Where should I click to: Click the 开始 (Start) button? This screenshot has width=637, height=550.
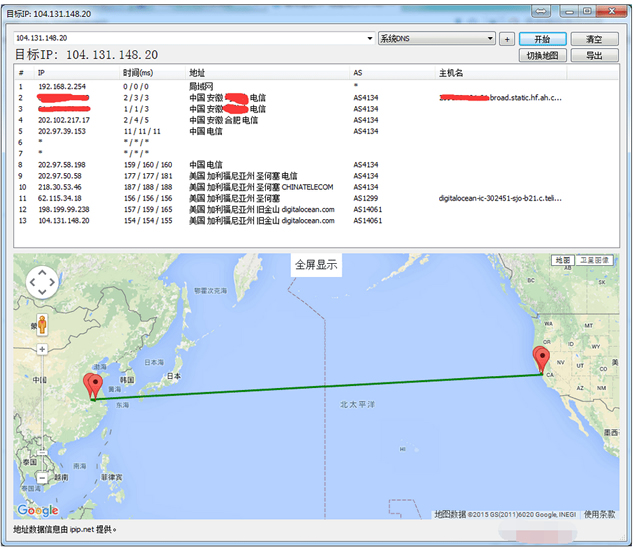click(x=542, y=39)
